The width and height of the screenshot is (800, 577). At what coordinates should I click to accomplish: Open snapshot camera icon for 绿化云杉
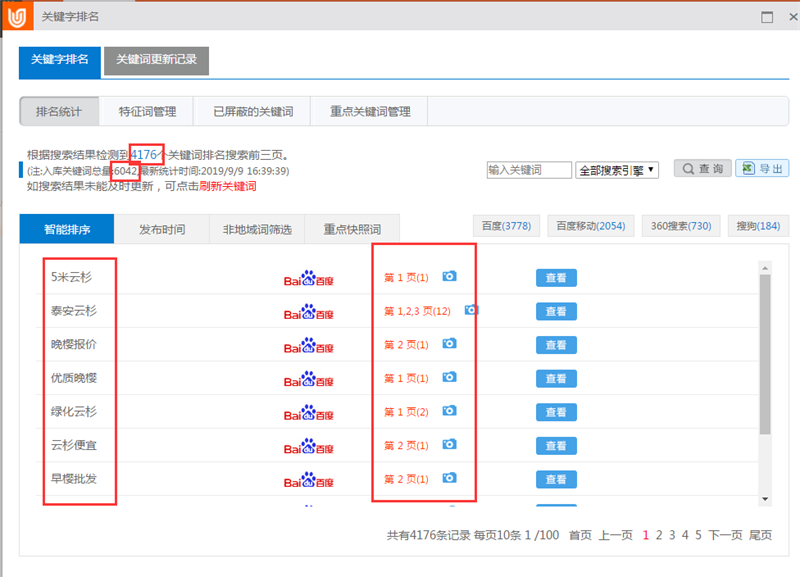click(449, 411)
